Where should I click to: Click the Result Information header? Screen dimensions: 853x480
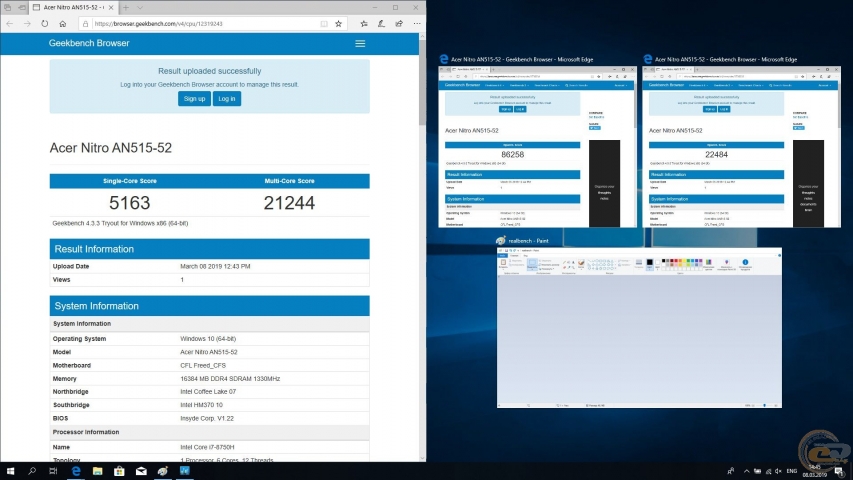pyautogui.click(x=209, y=249)
